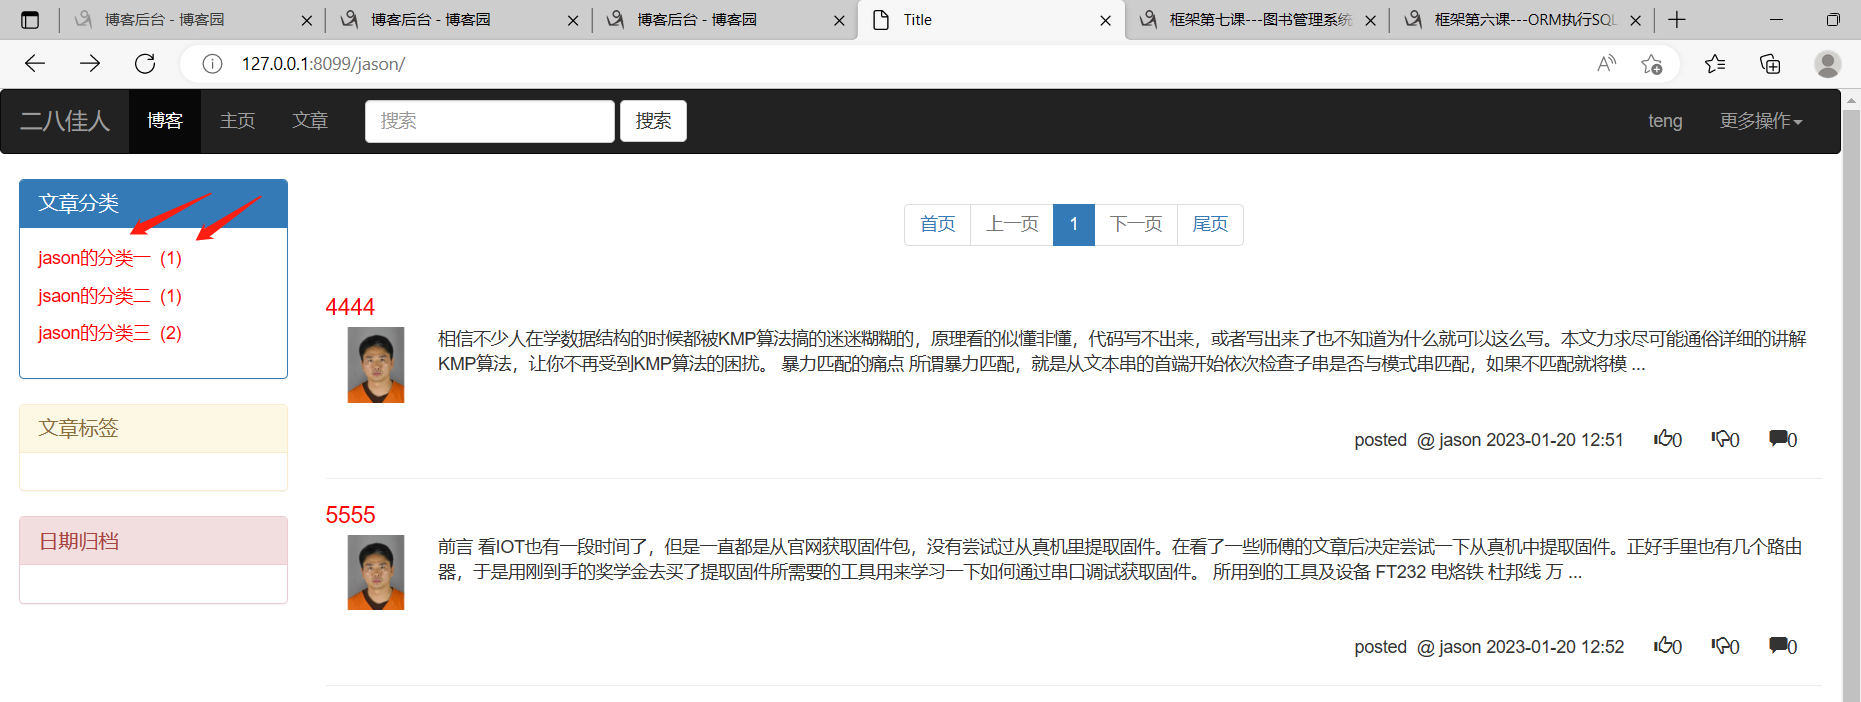Image resolution: width=1861 pixels, height=702 pixels.
Task: Select the 文章 navbar item
Action: [x=310, y=121]
